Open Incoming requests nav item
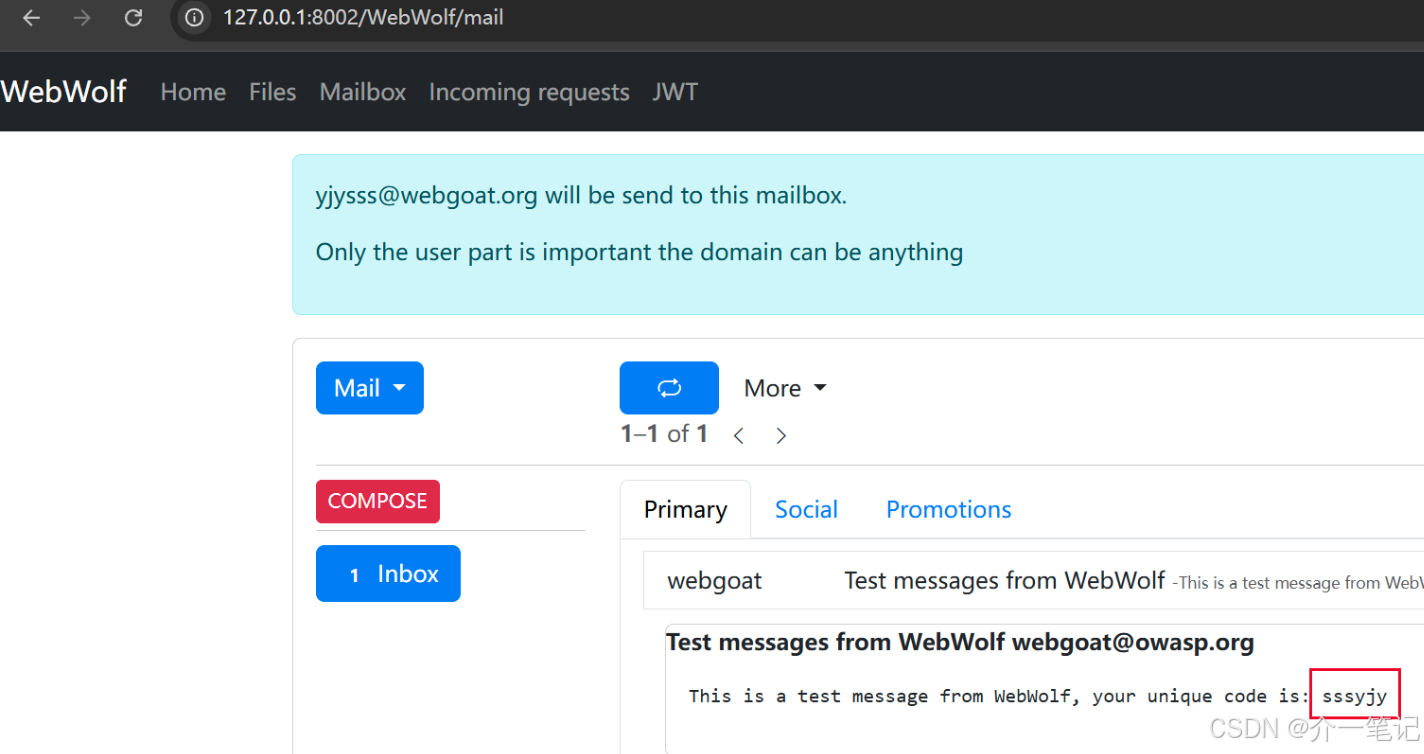 pos(529,92)
